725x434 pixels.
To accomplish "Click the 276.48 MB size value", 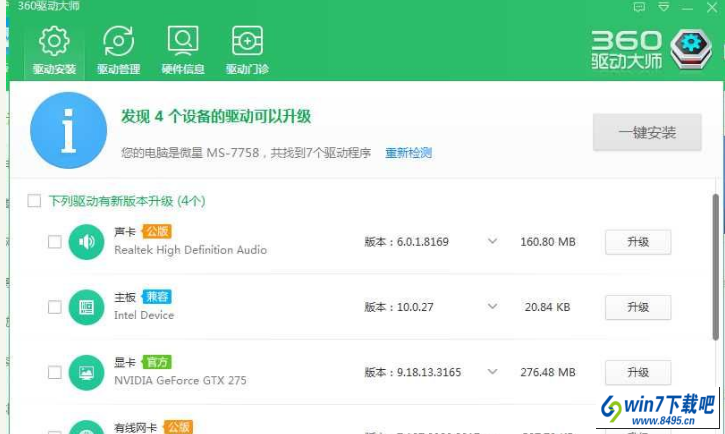I will (x=548, y=372).
